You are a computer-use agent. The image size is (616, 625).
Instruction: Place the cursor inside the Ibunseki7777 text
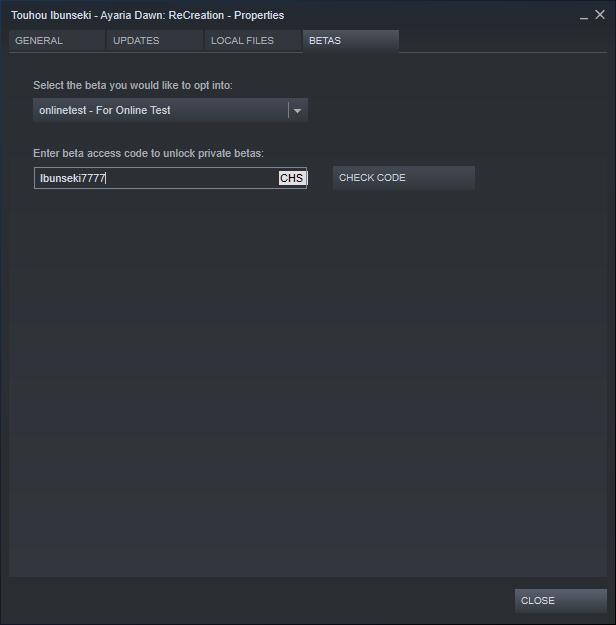click(x=72, y=178)
